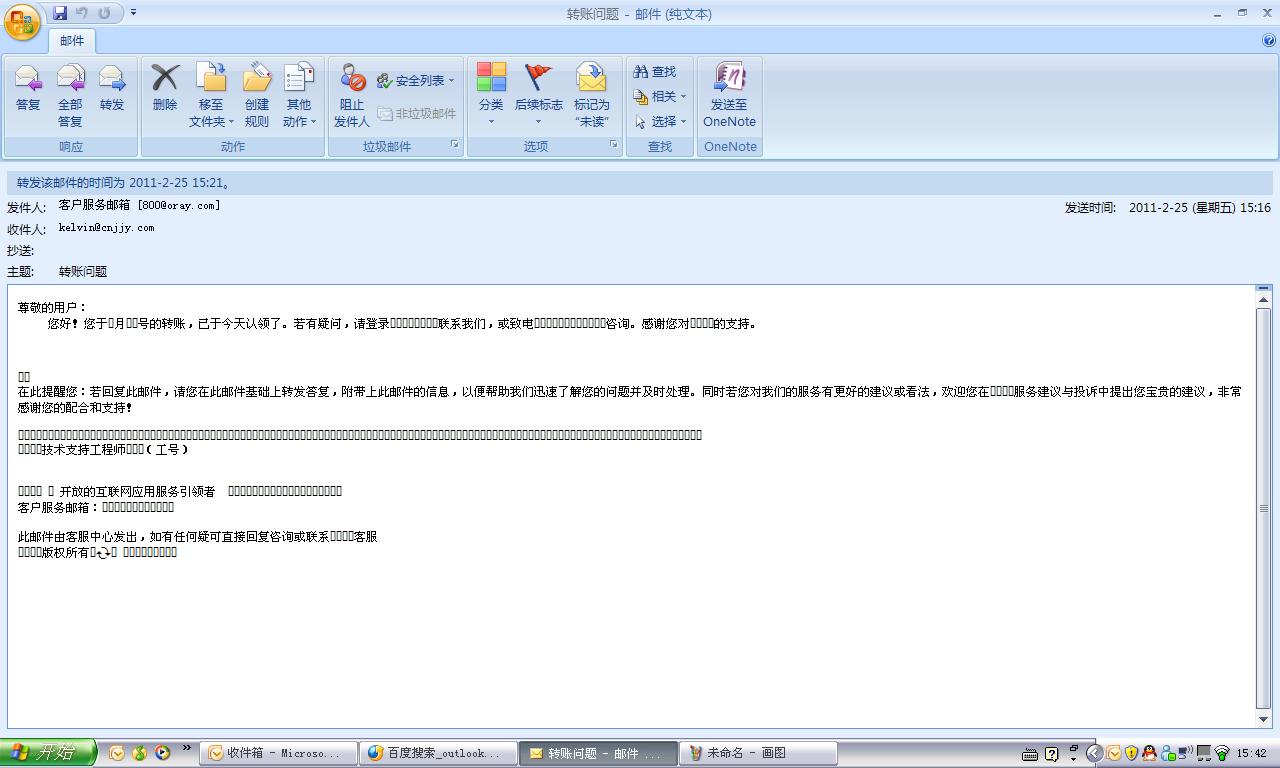
Task: Click recipient kelvin@cnjjy.com
Action: (x=106, y=228)
